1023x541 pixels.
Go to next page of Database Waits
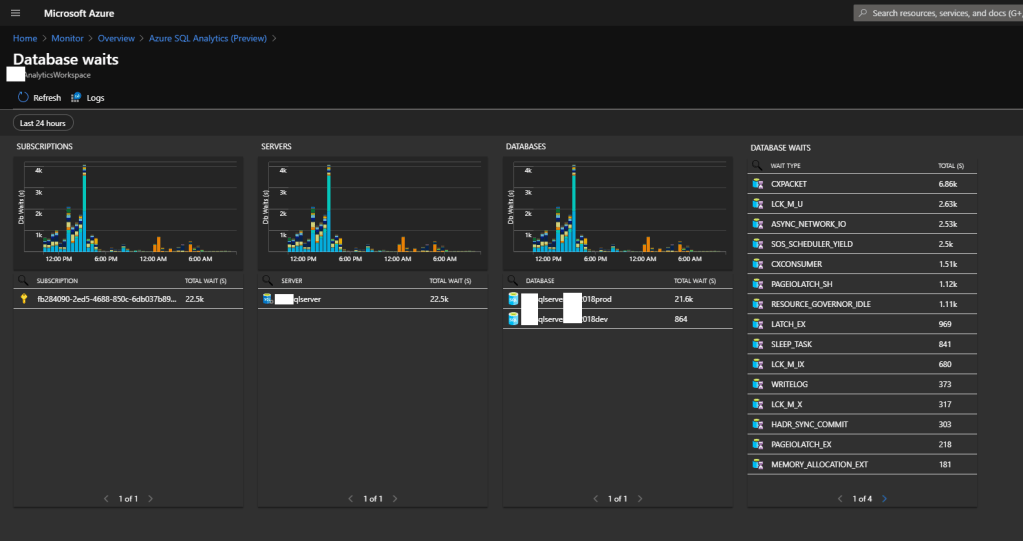point(884,498)
